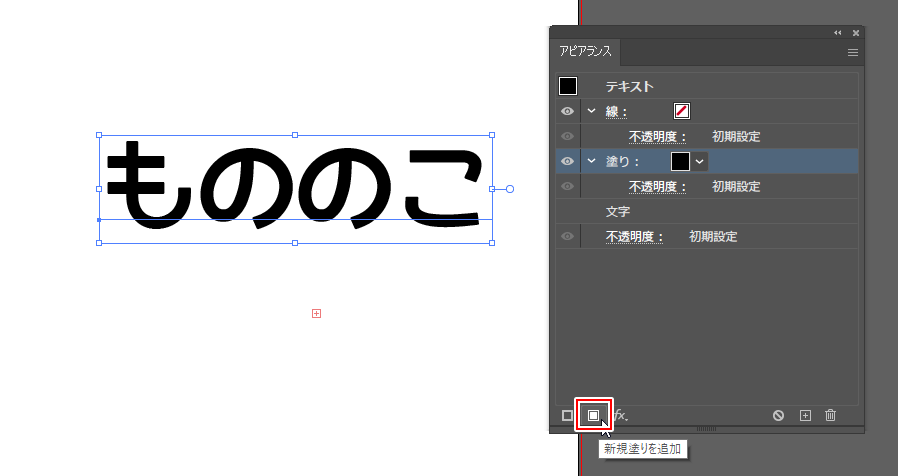Viewport: 898px width, 476px height.
Task: Click the trash Delete Selected Item icon
Action: pos(830,415)
